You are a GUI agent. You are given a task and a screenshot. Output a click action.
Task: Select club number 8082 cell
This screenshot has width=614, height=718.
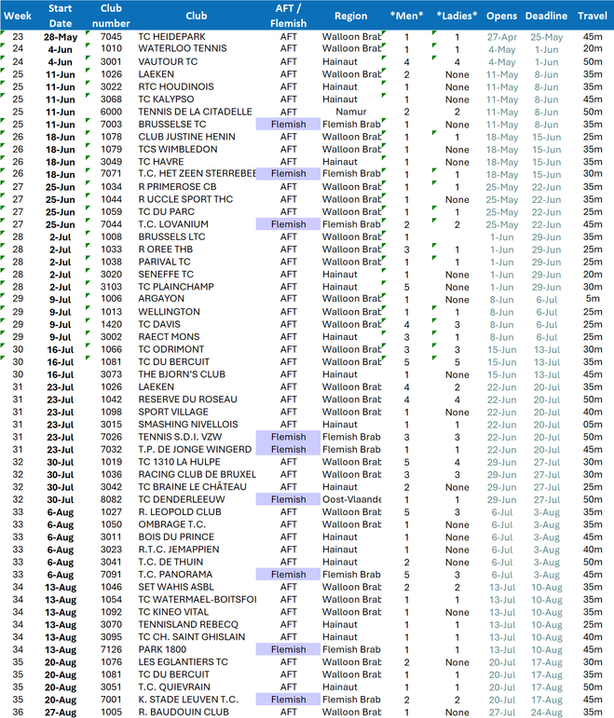[x=111, y=499]
